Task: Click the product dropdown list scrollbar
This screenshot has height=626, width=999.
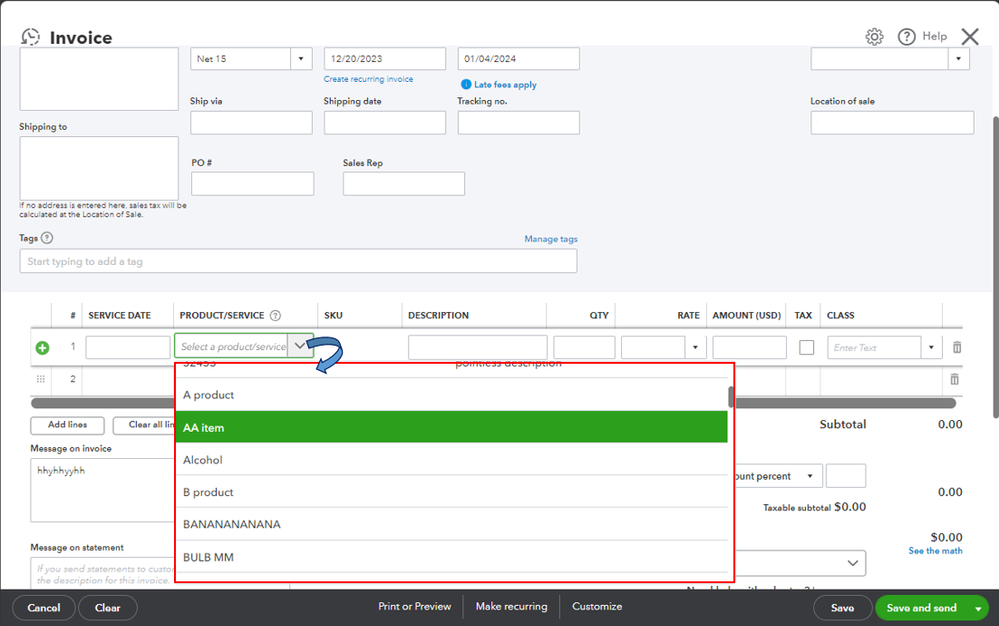Action: point(731,397)
